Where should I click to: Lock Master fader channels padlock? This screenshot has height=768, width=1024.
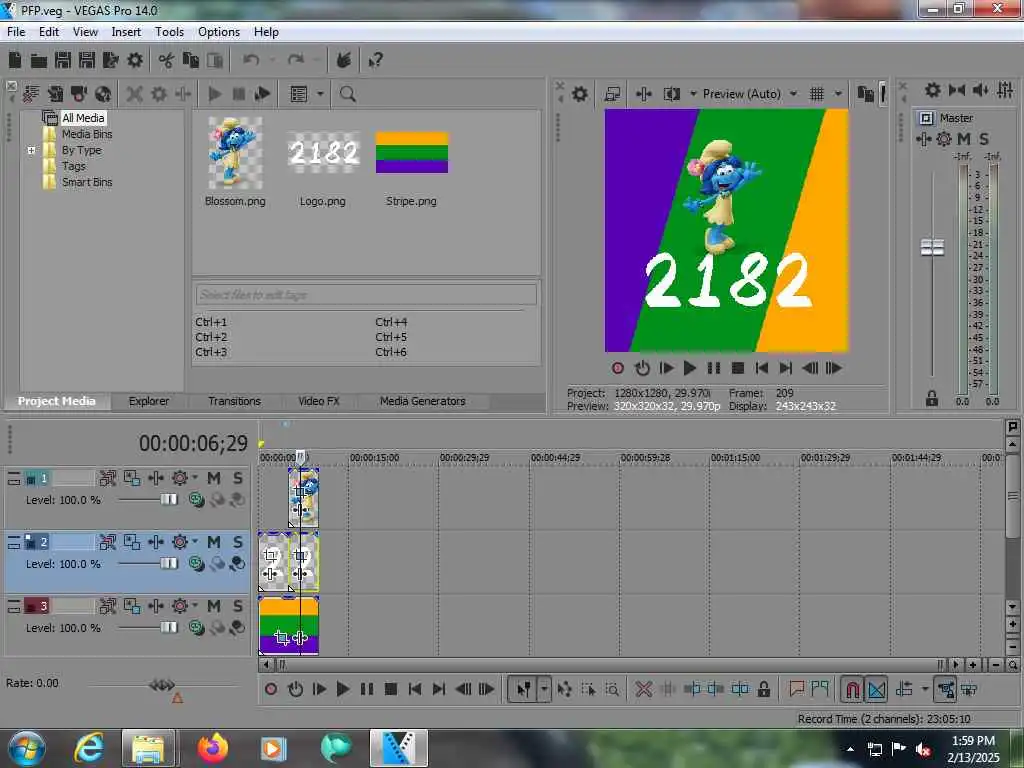[932, 398]
